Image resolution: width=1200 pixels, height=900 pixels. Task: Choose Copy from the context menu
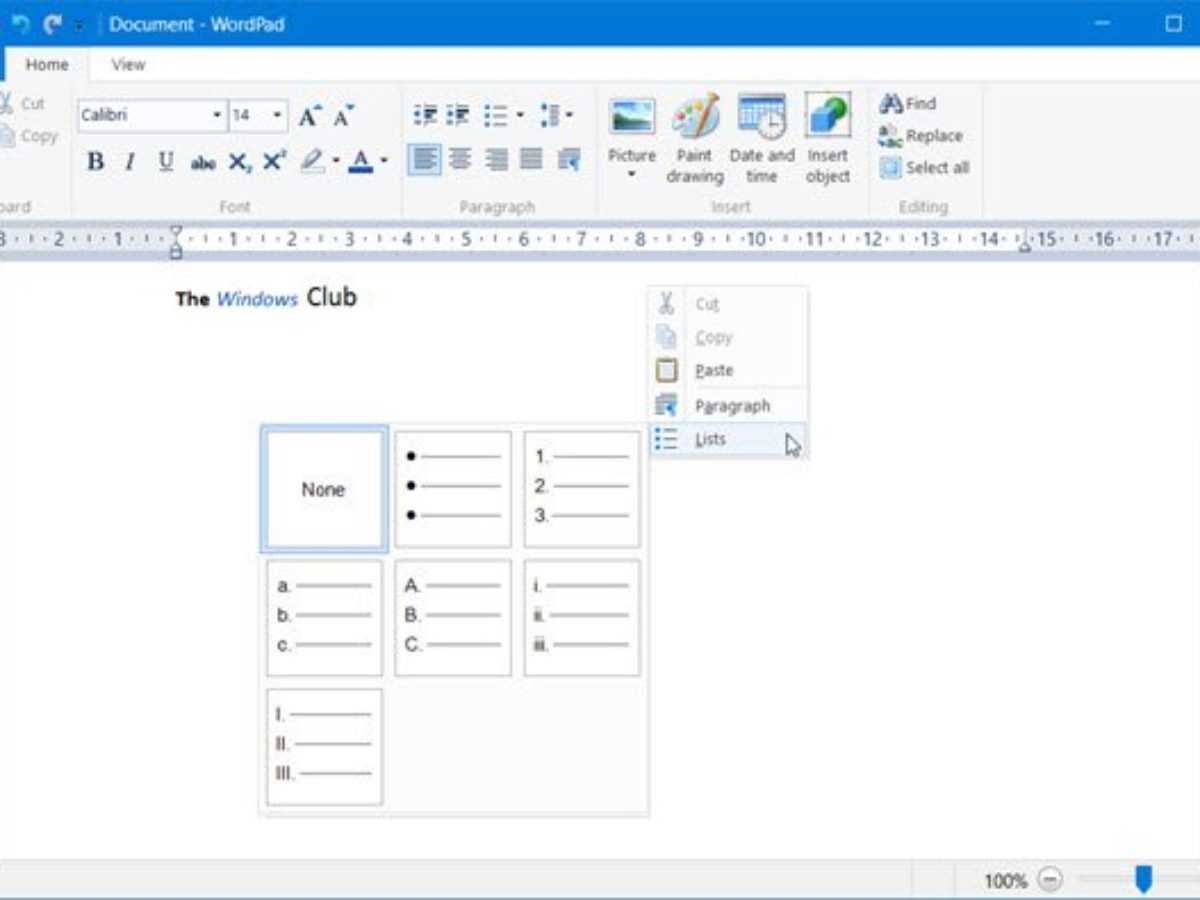point(727,337)
